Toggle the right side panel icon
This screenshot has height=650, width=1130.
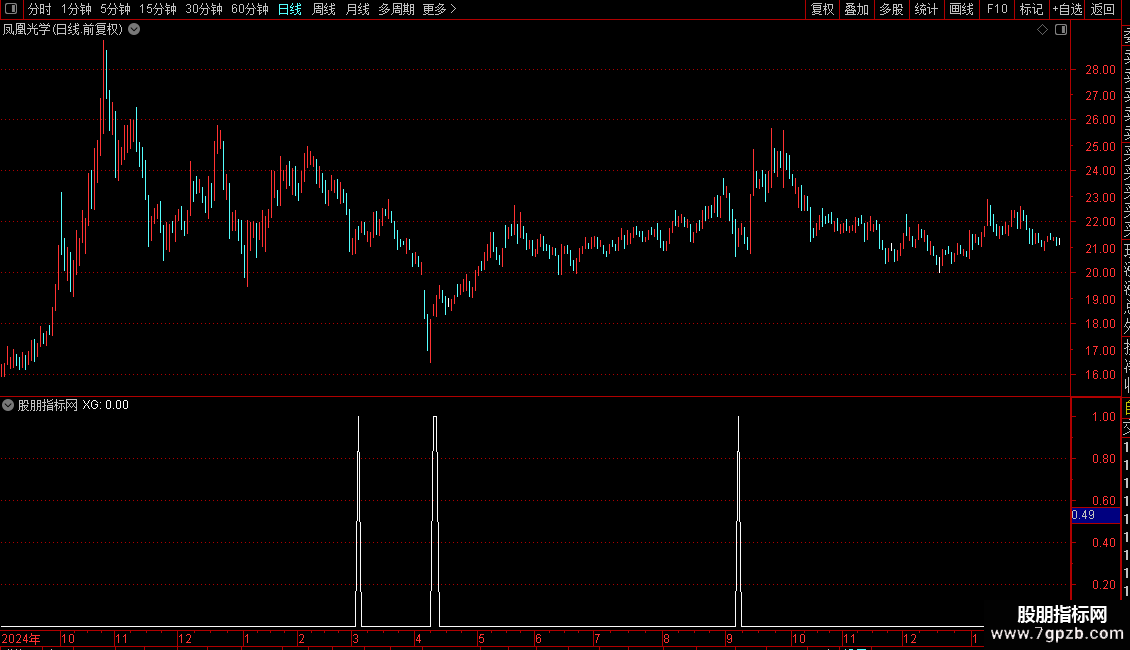click(1061, 30)
